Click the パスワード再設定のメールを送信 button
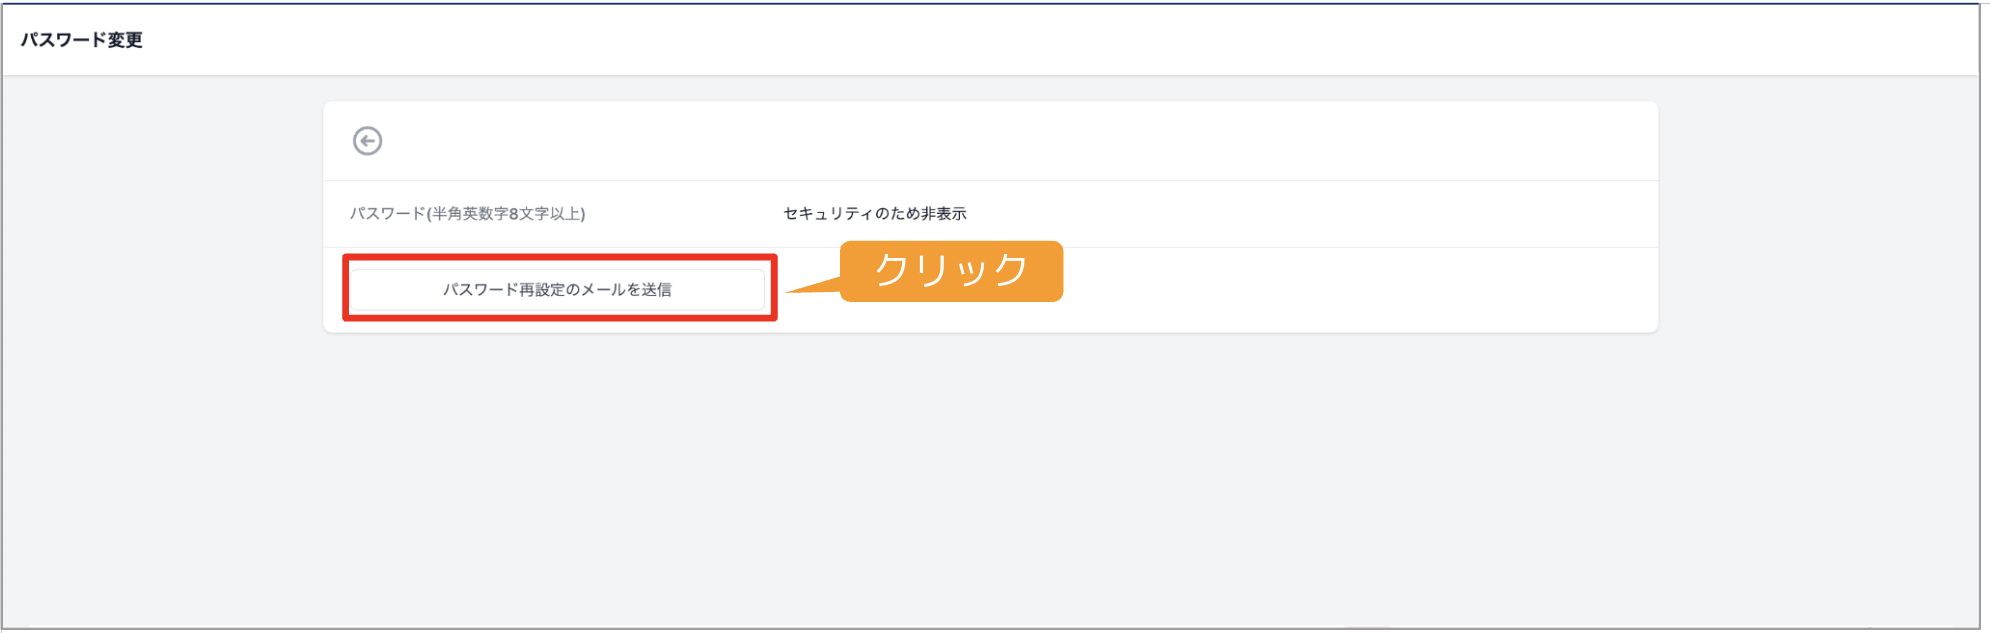 tap(557, 289)
